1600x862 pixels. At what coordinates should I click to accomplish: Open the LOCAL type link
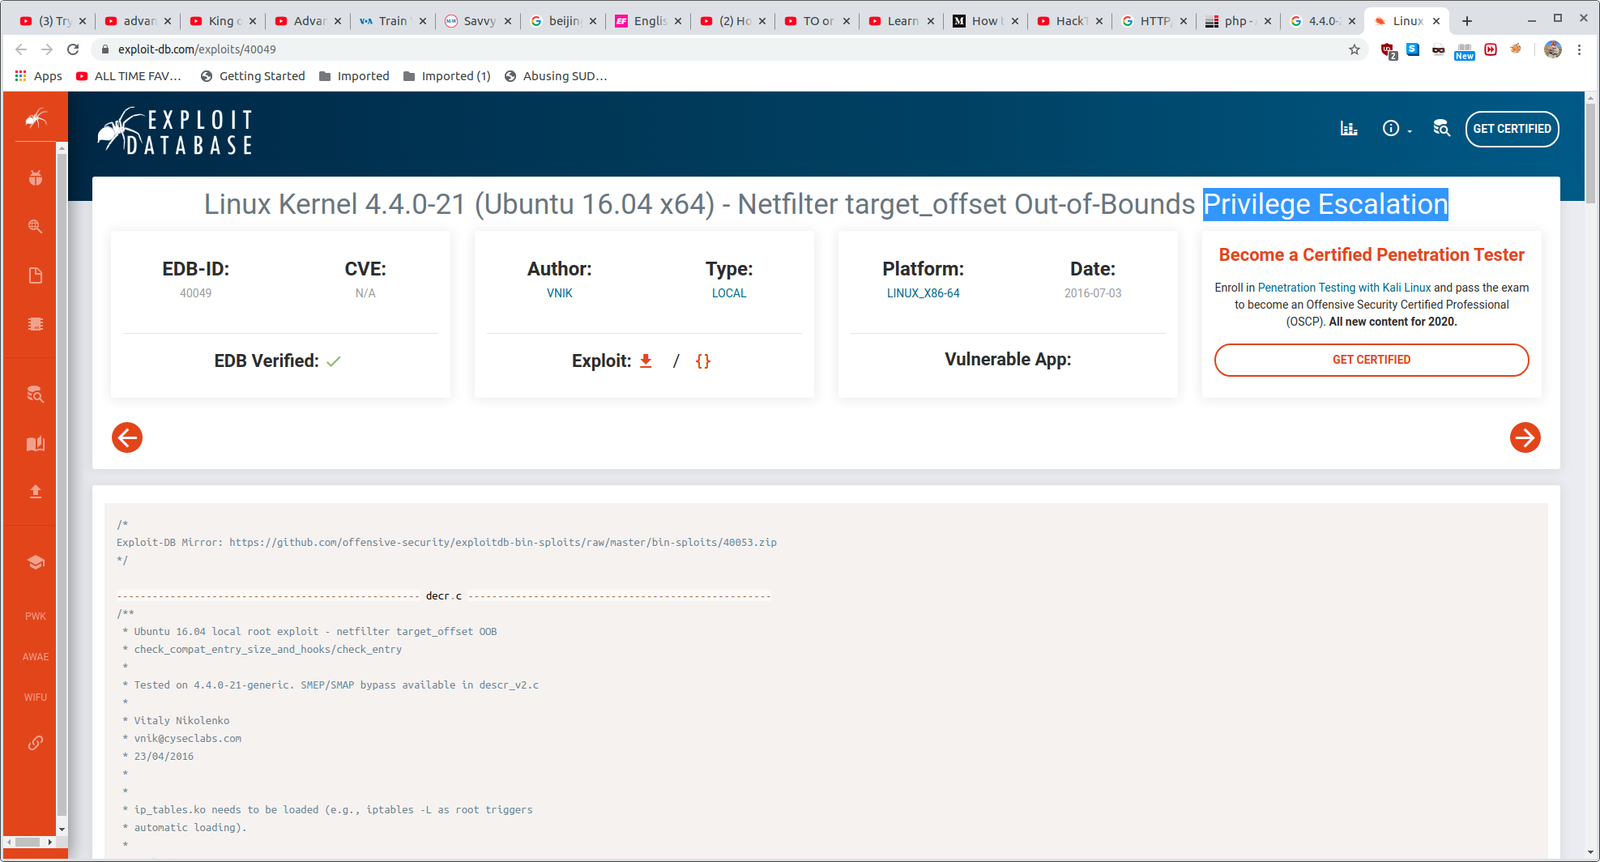(729, 293)
